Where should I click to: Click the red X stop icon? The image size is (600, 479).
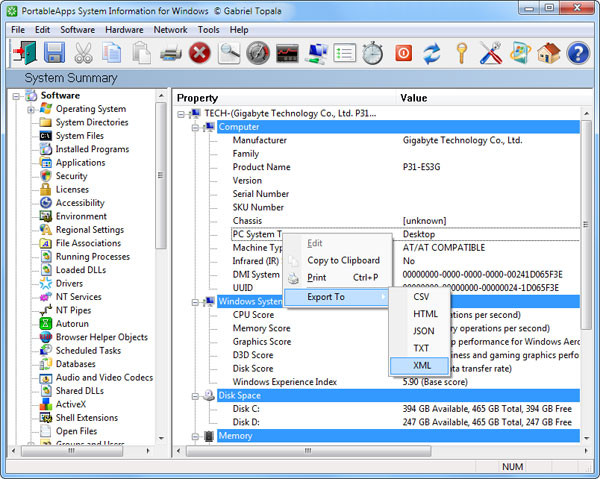[199, 52]
